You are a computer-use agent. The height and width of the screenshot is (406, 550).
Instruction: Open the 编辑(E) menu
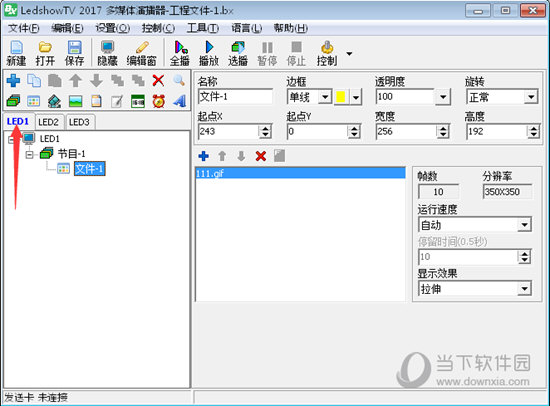pos(67,28)
